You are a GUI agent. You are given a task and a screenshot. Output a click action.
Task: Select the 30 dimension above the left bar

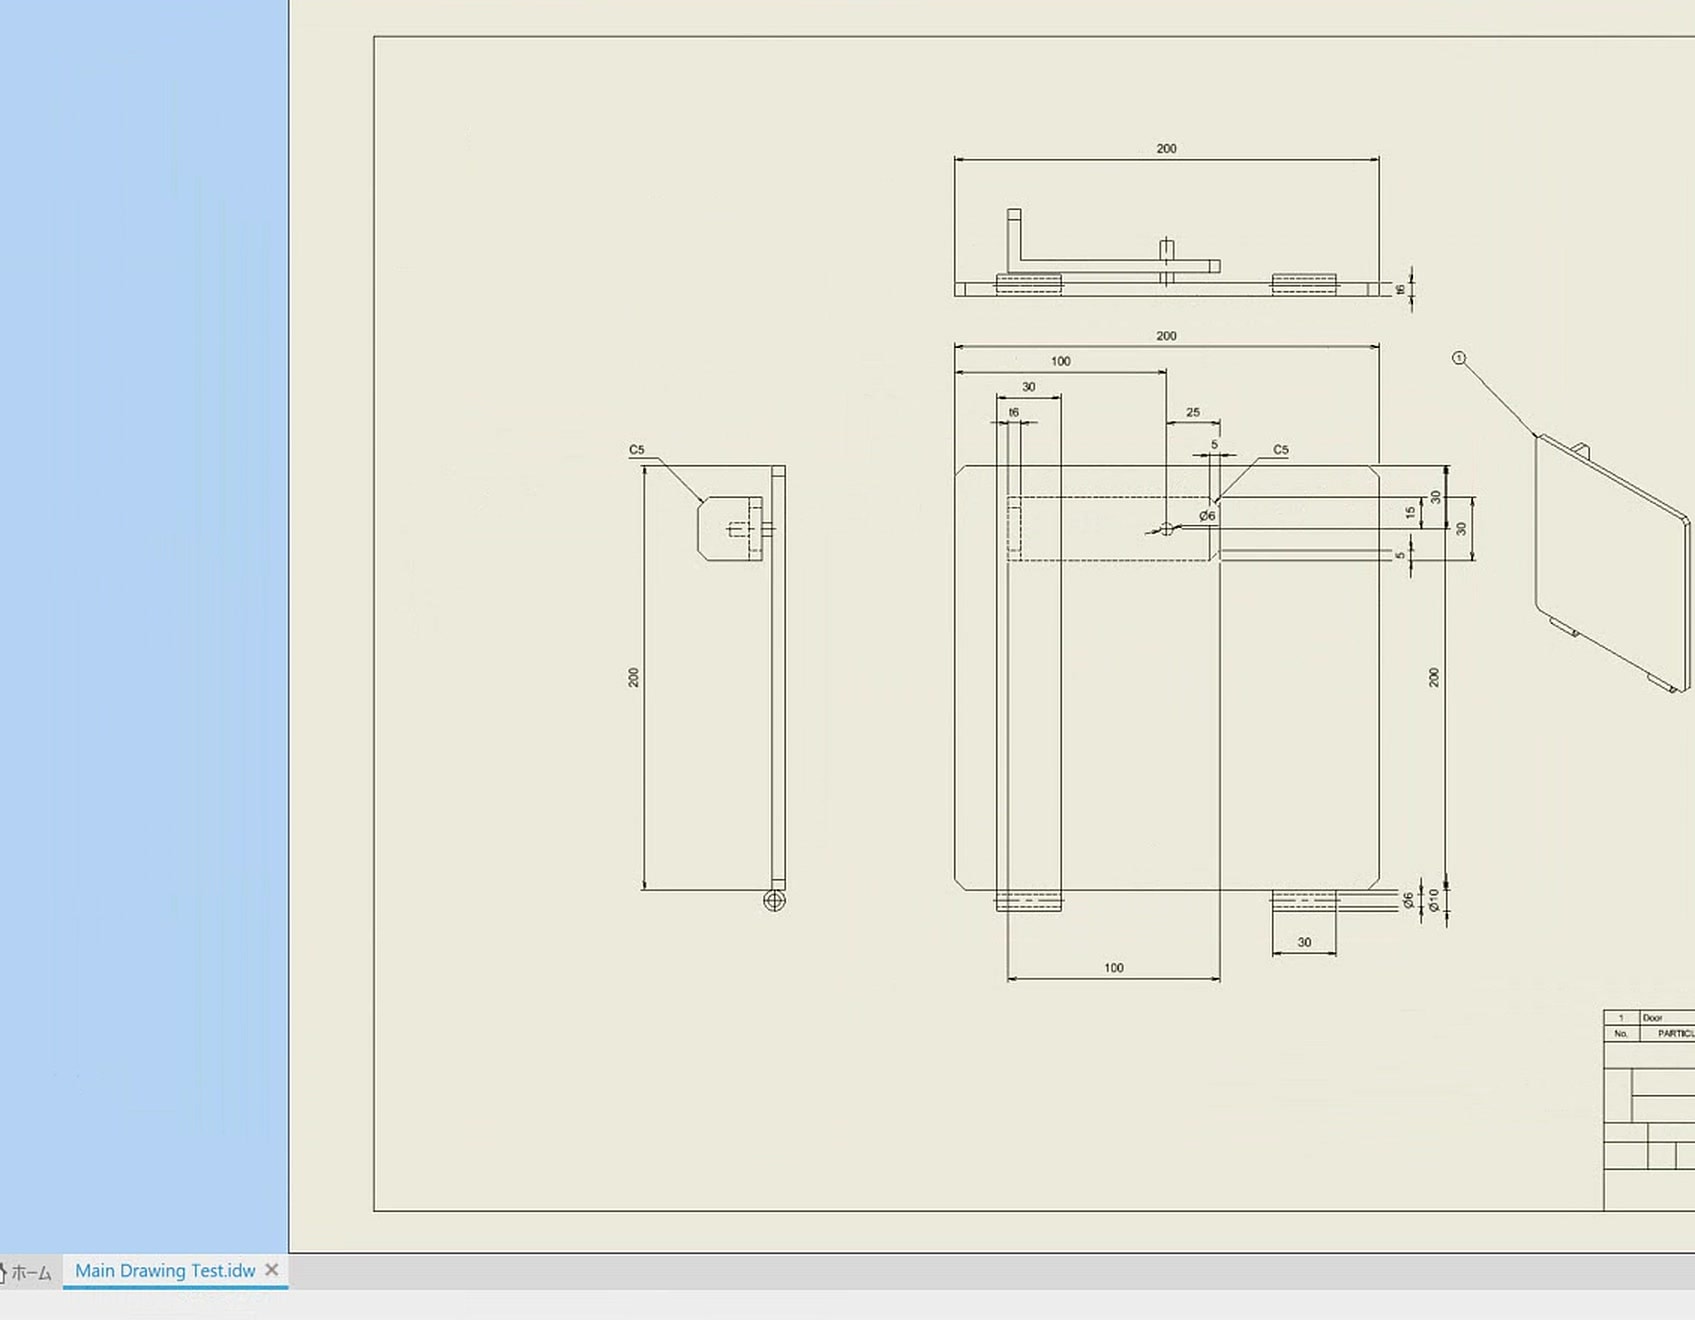[1029, 387]
